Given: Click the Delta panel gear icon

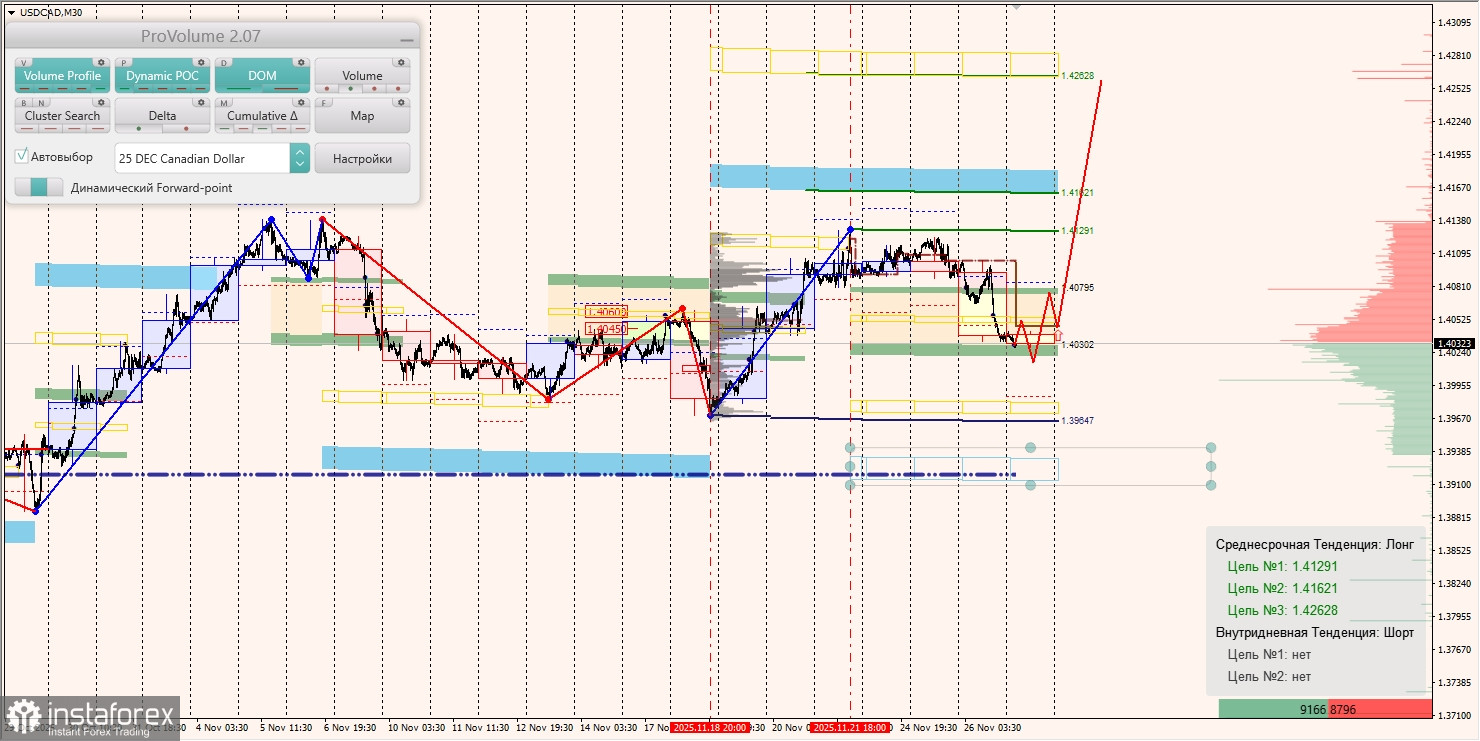Looking at the screenshot, I should (201, 103).
